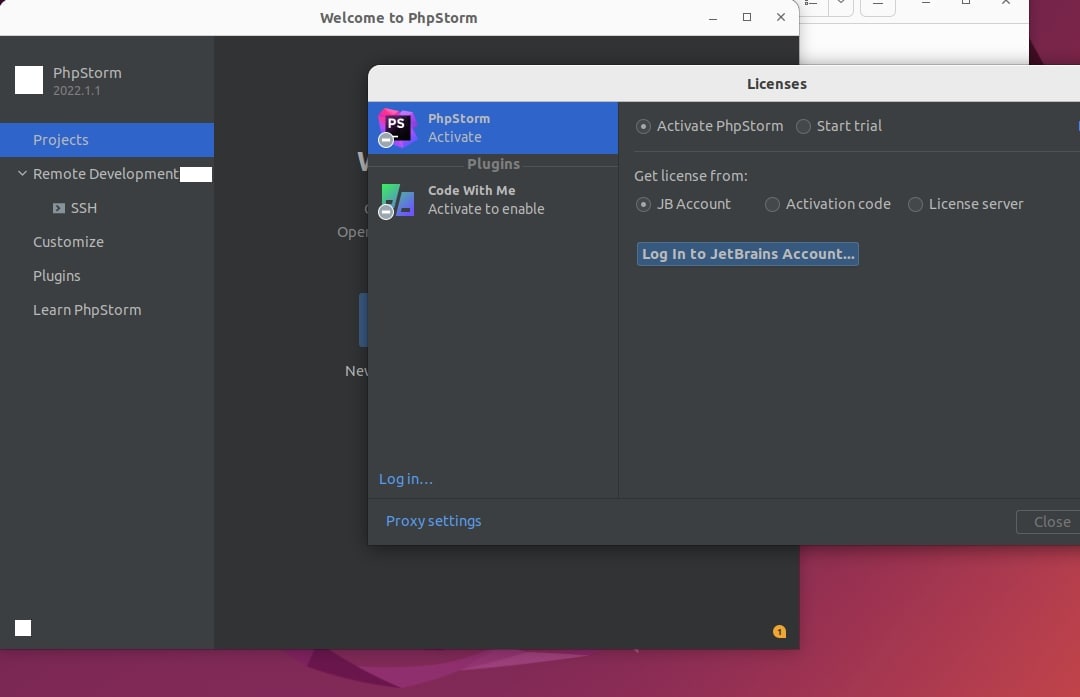Click the Licenses dialog title bar
1080x697 pixels.
pos(724,83)
